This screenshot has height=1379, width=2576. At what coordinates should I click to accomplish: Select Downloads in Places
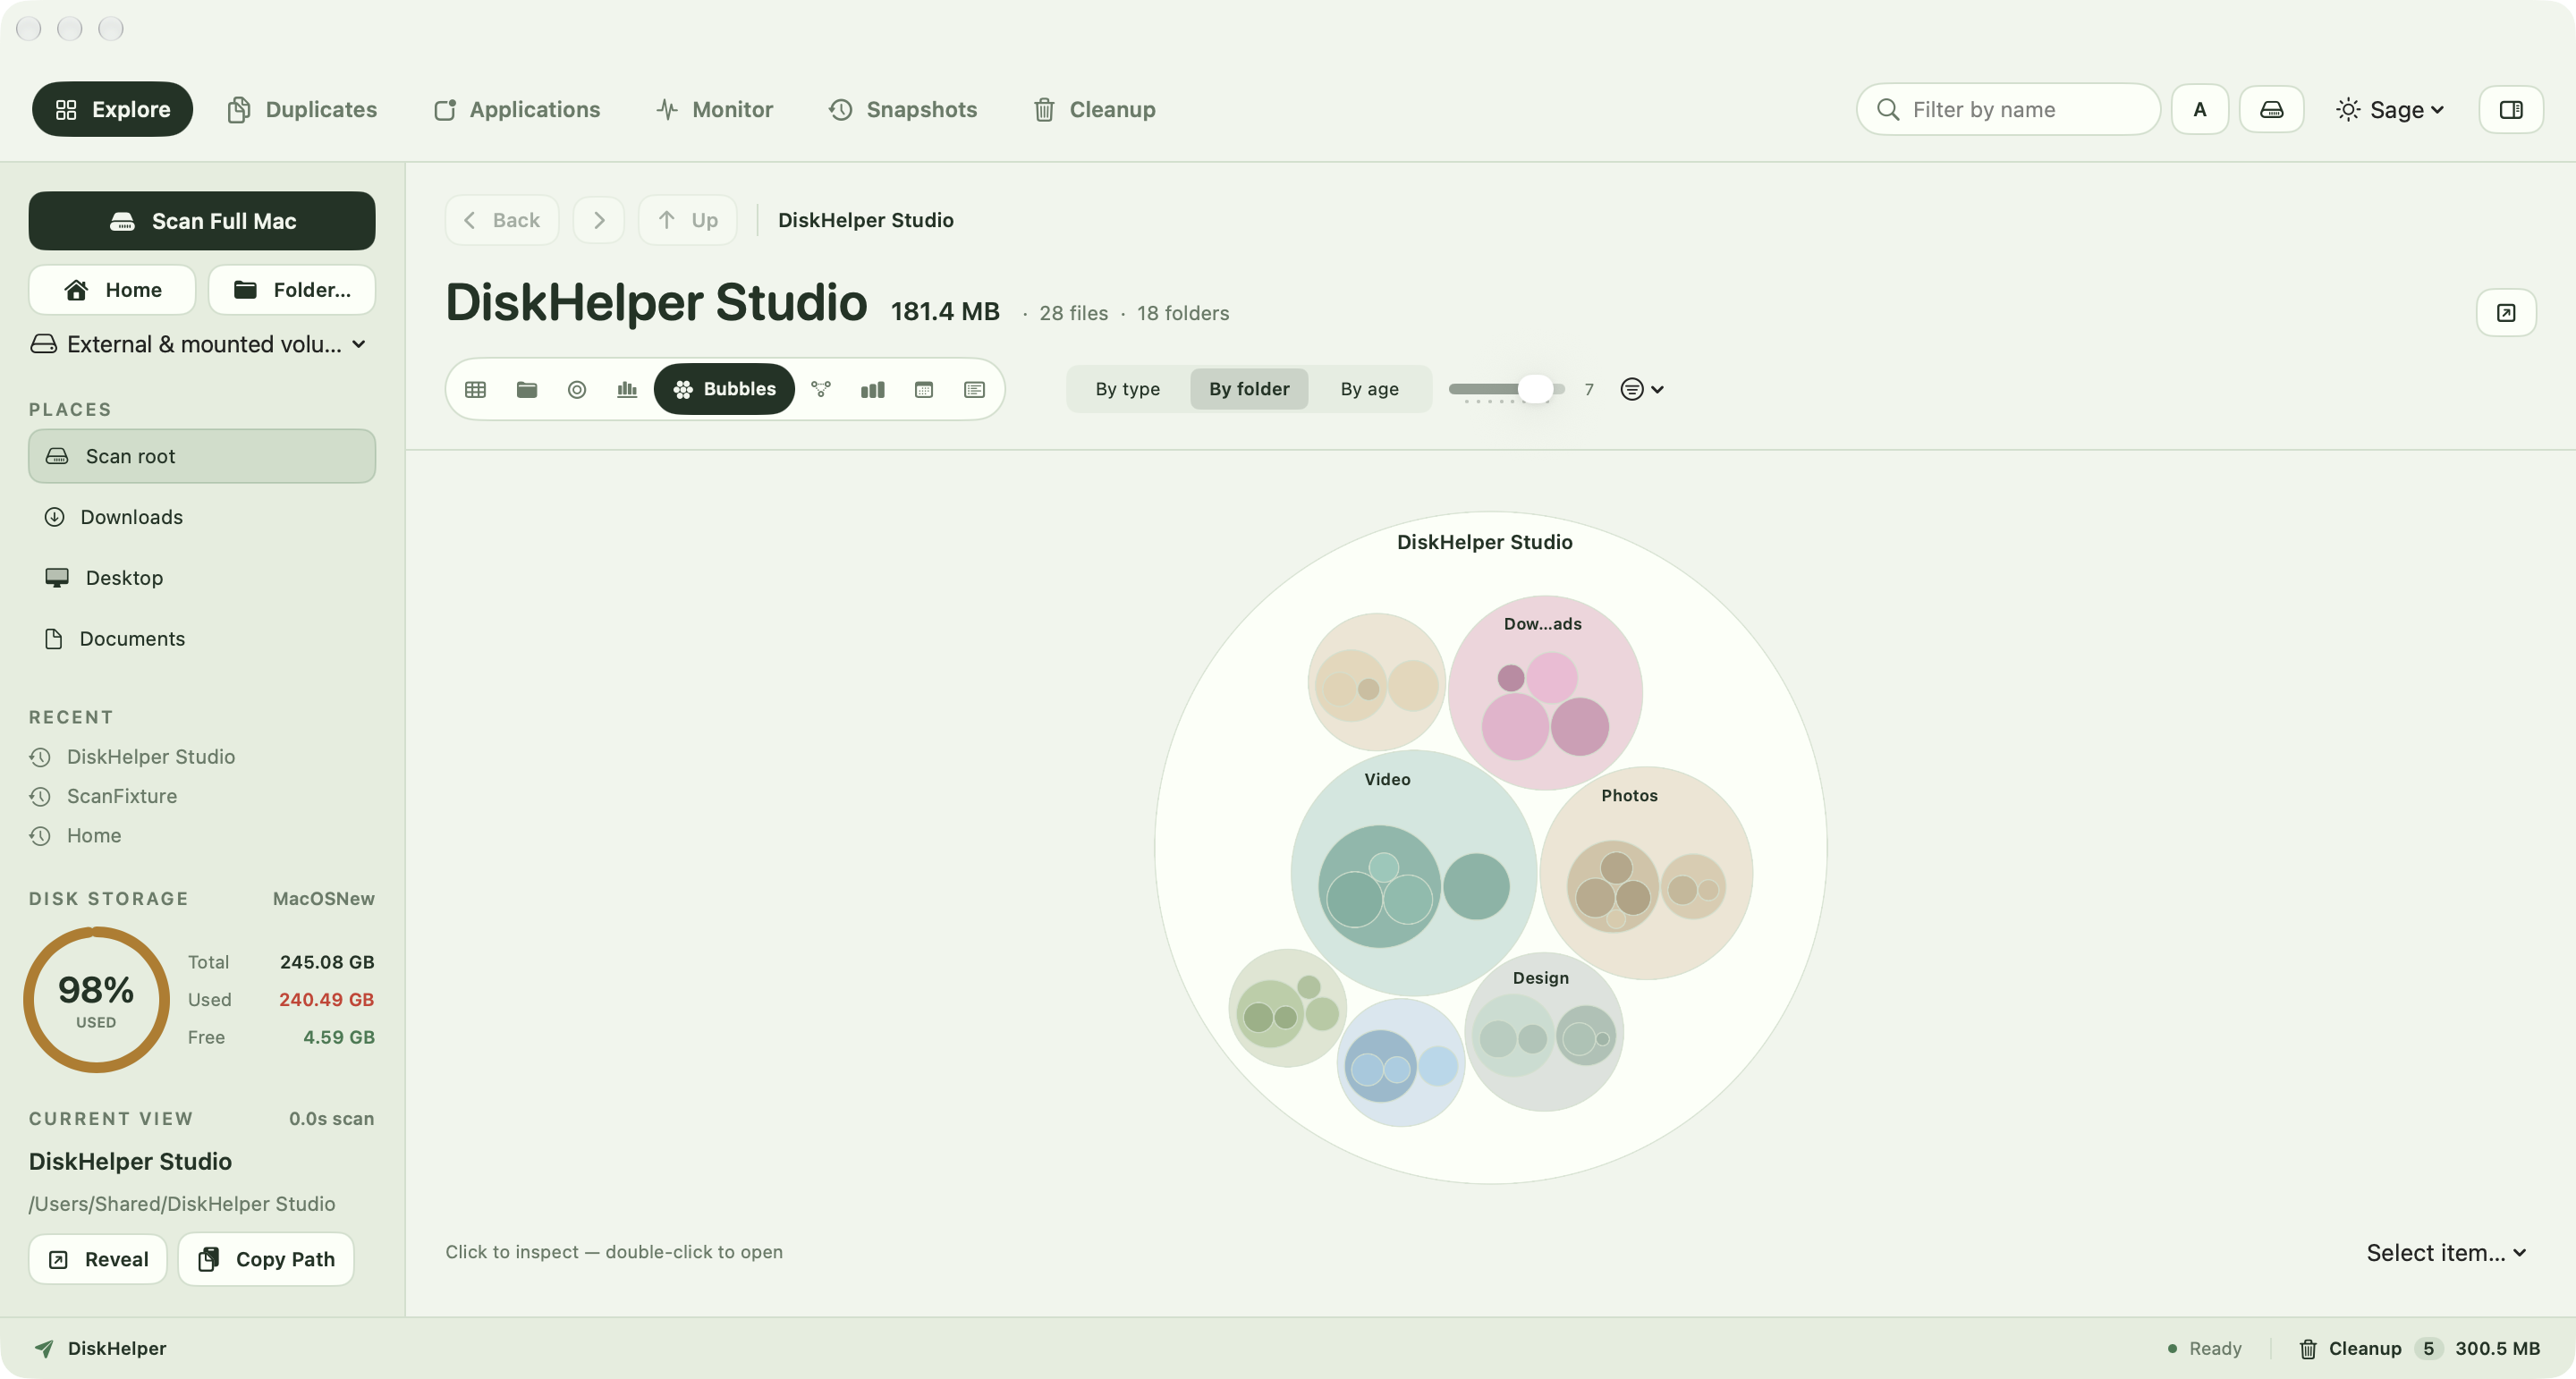pos(202,517)
